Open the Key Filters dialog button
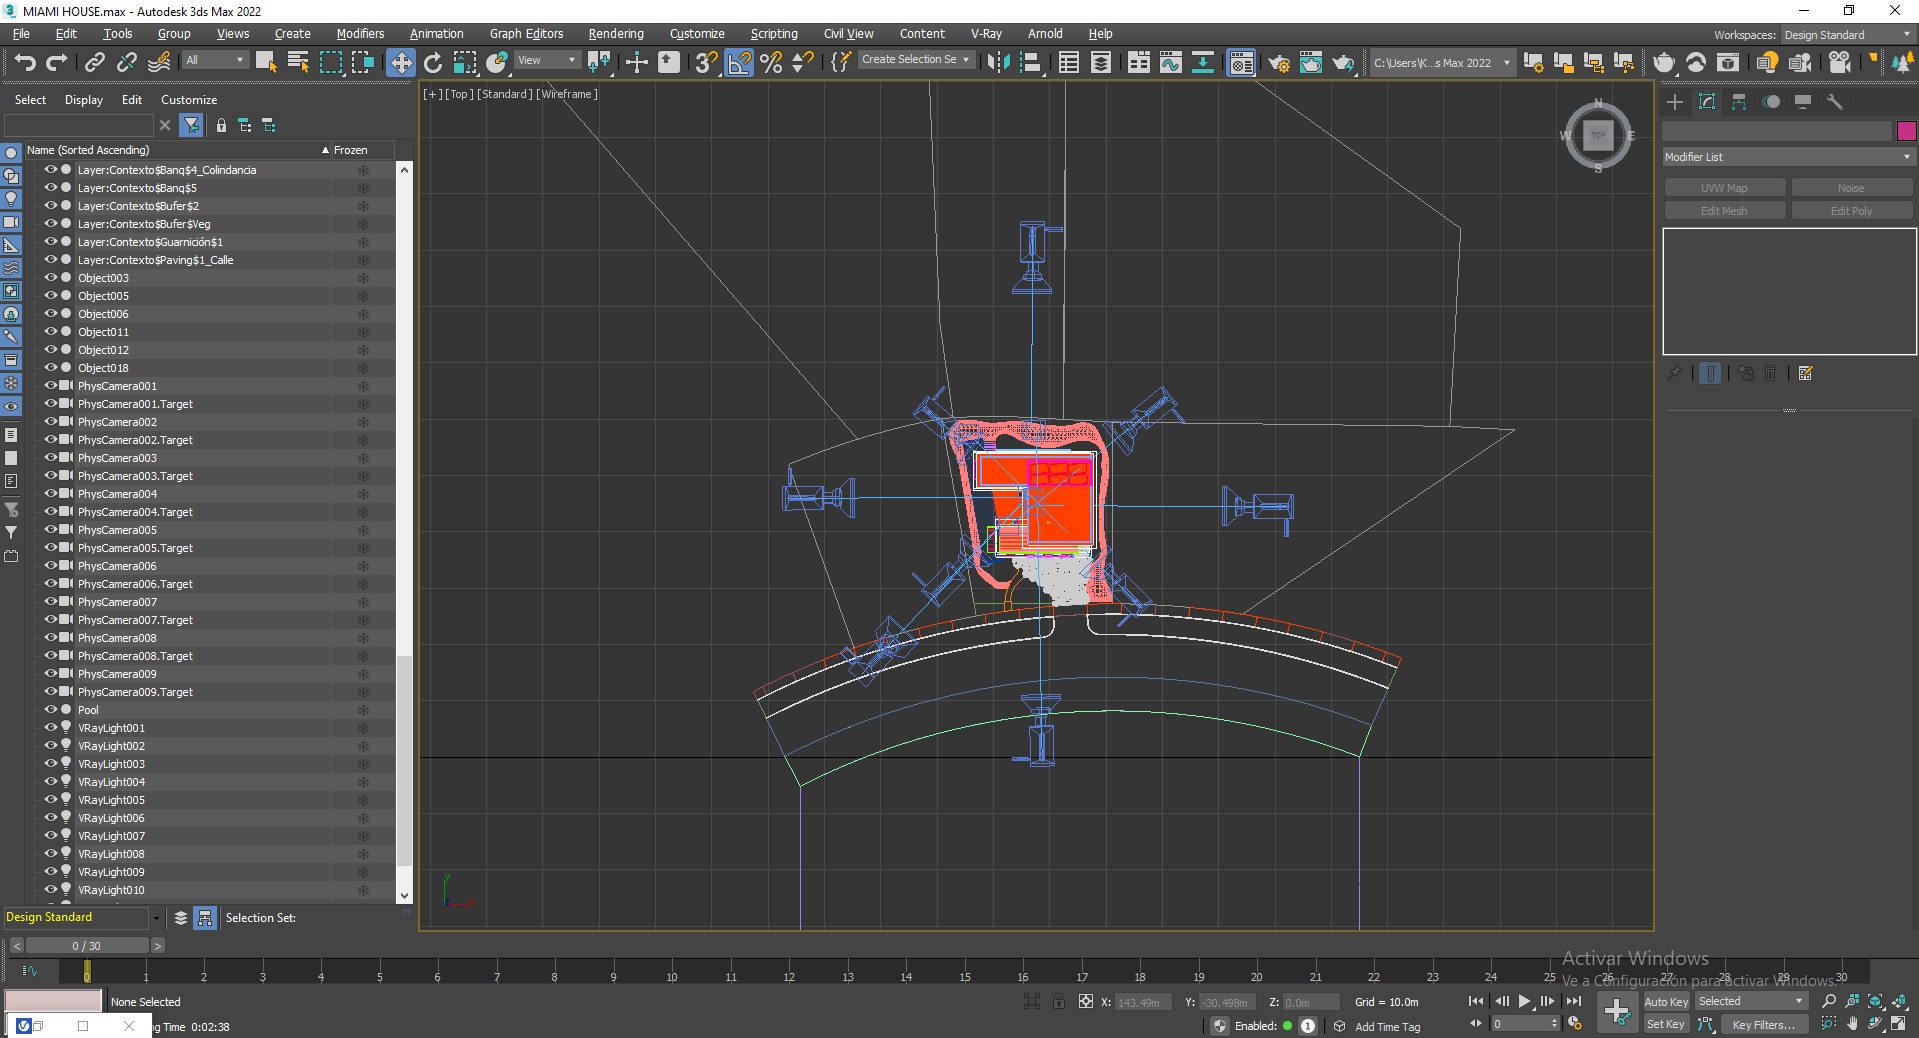Screen dimensions: 1919x1038 pos(1763,1024)
